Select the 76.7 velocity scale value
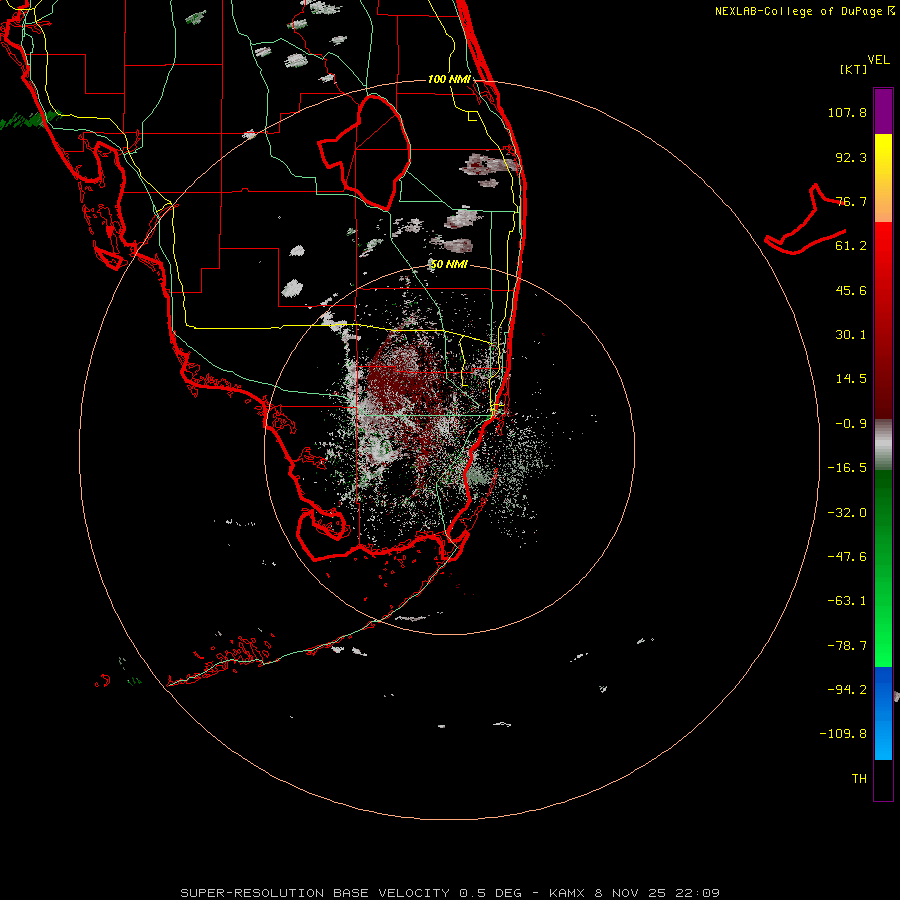 851,201
